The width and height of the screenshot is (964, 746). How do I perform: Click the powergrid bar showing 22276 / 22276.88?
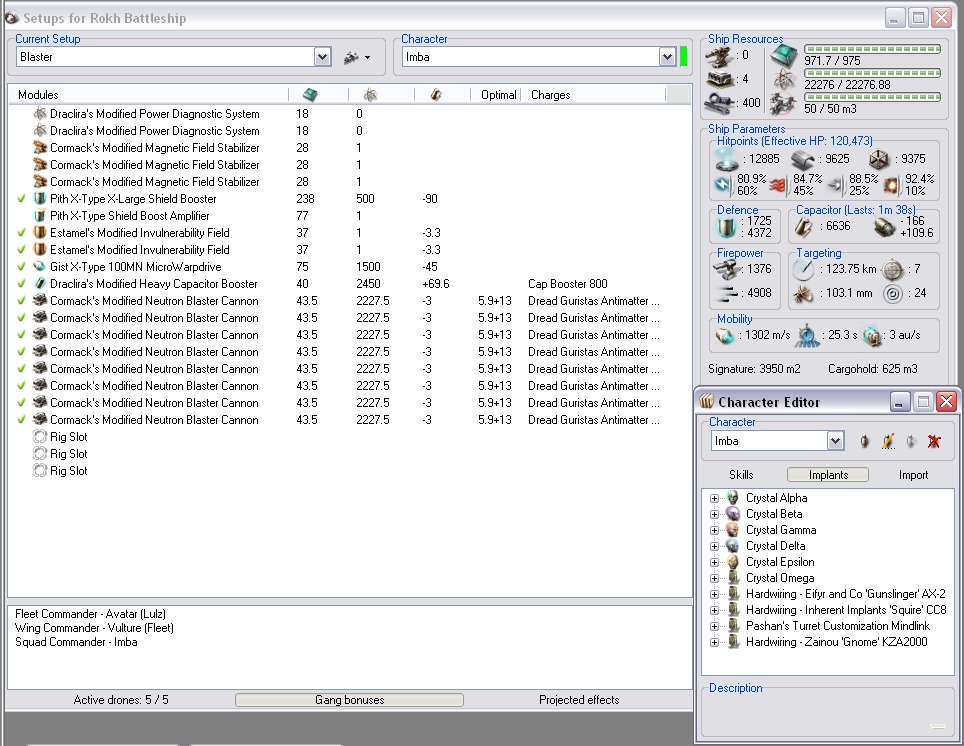(872, 73)
